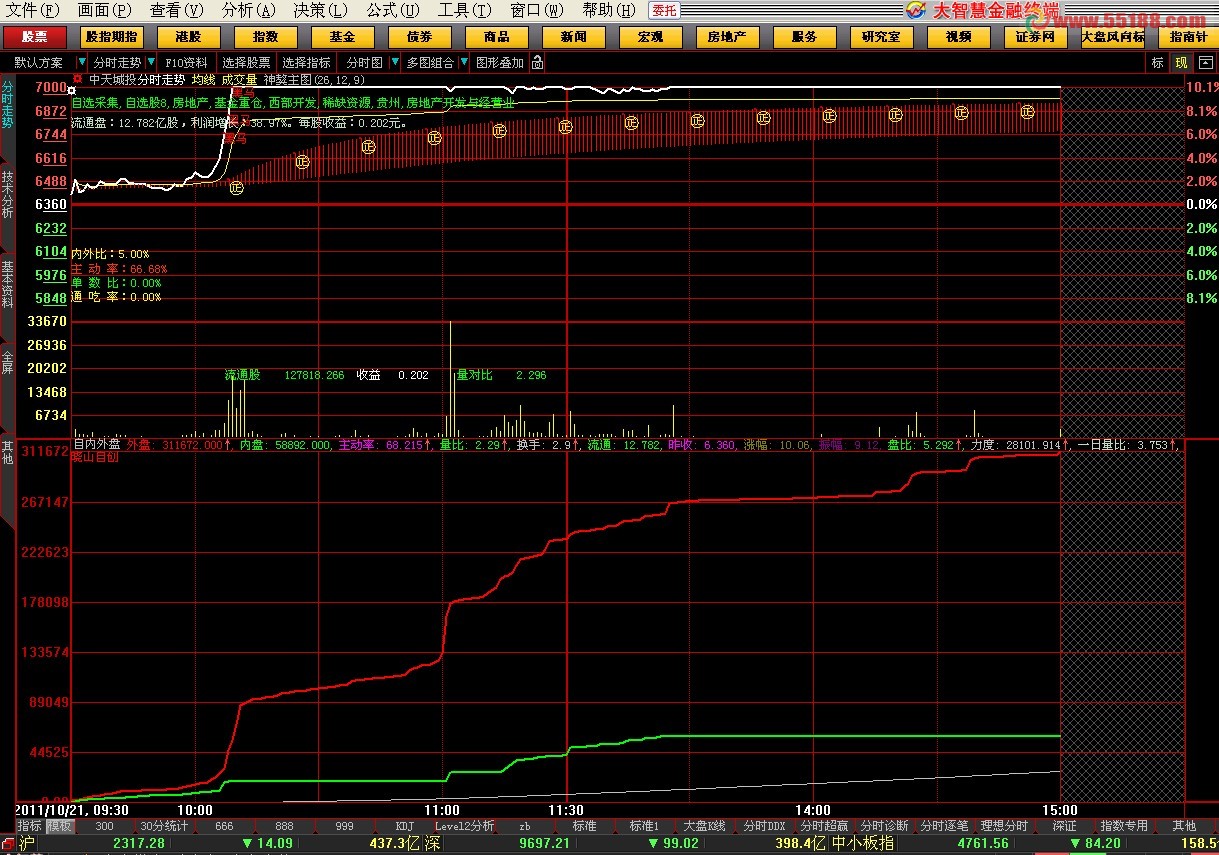The height and width of the screenshot is (855, 1219).
Task: Select the 模板 bottom tab
Action: 60,826
